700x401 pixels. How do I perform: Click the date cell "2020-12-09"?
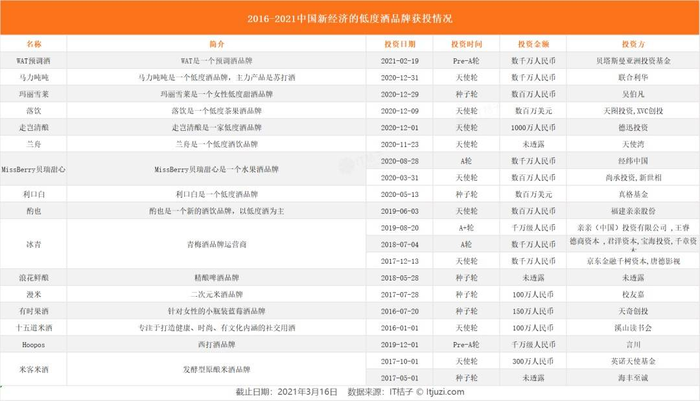tap(400, 111)
